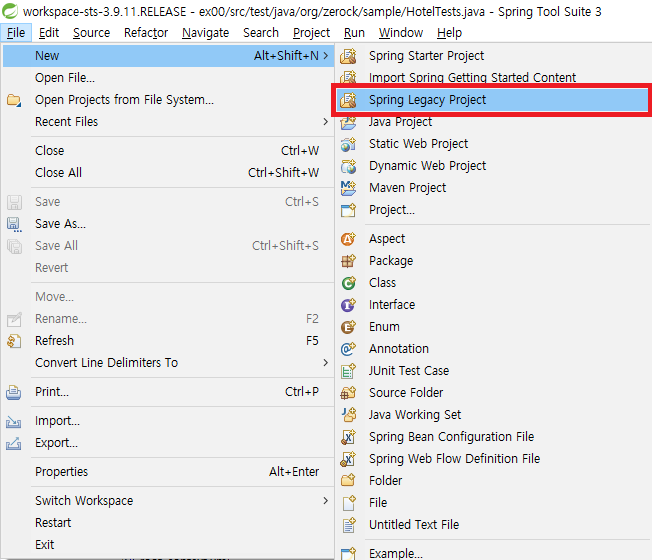Select Exit menu entry
Viewport: 652px width, 560px height.
[168, 545]
